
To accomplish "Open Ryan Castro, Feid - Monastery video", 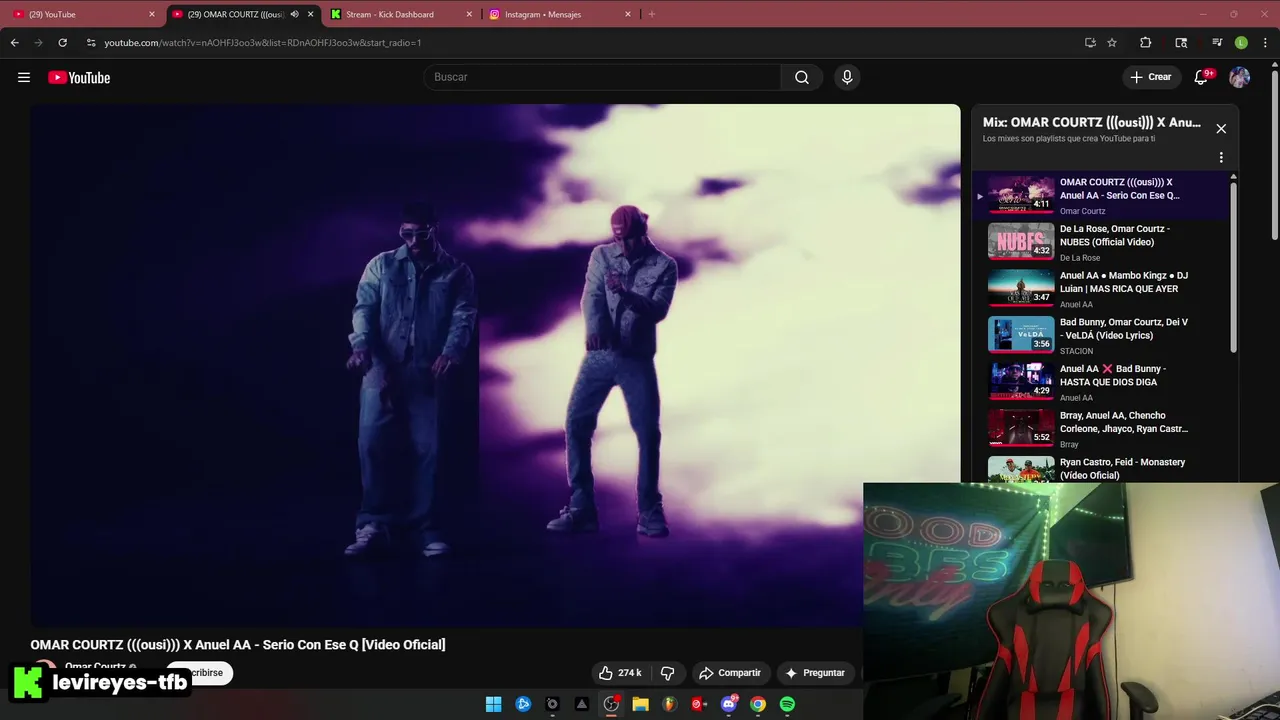I will (x=1100, y=468).
